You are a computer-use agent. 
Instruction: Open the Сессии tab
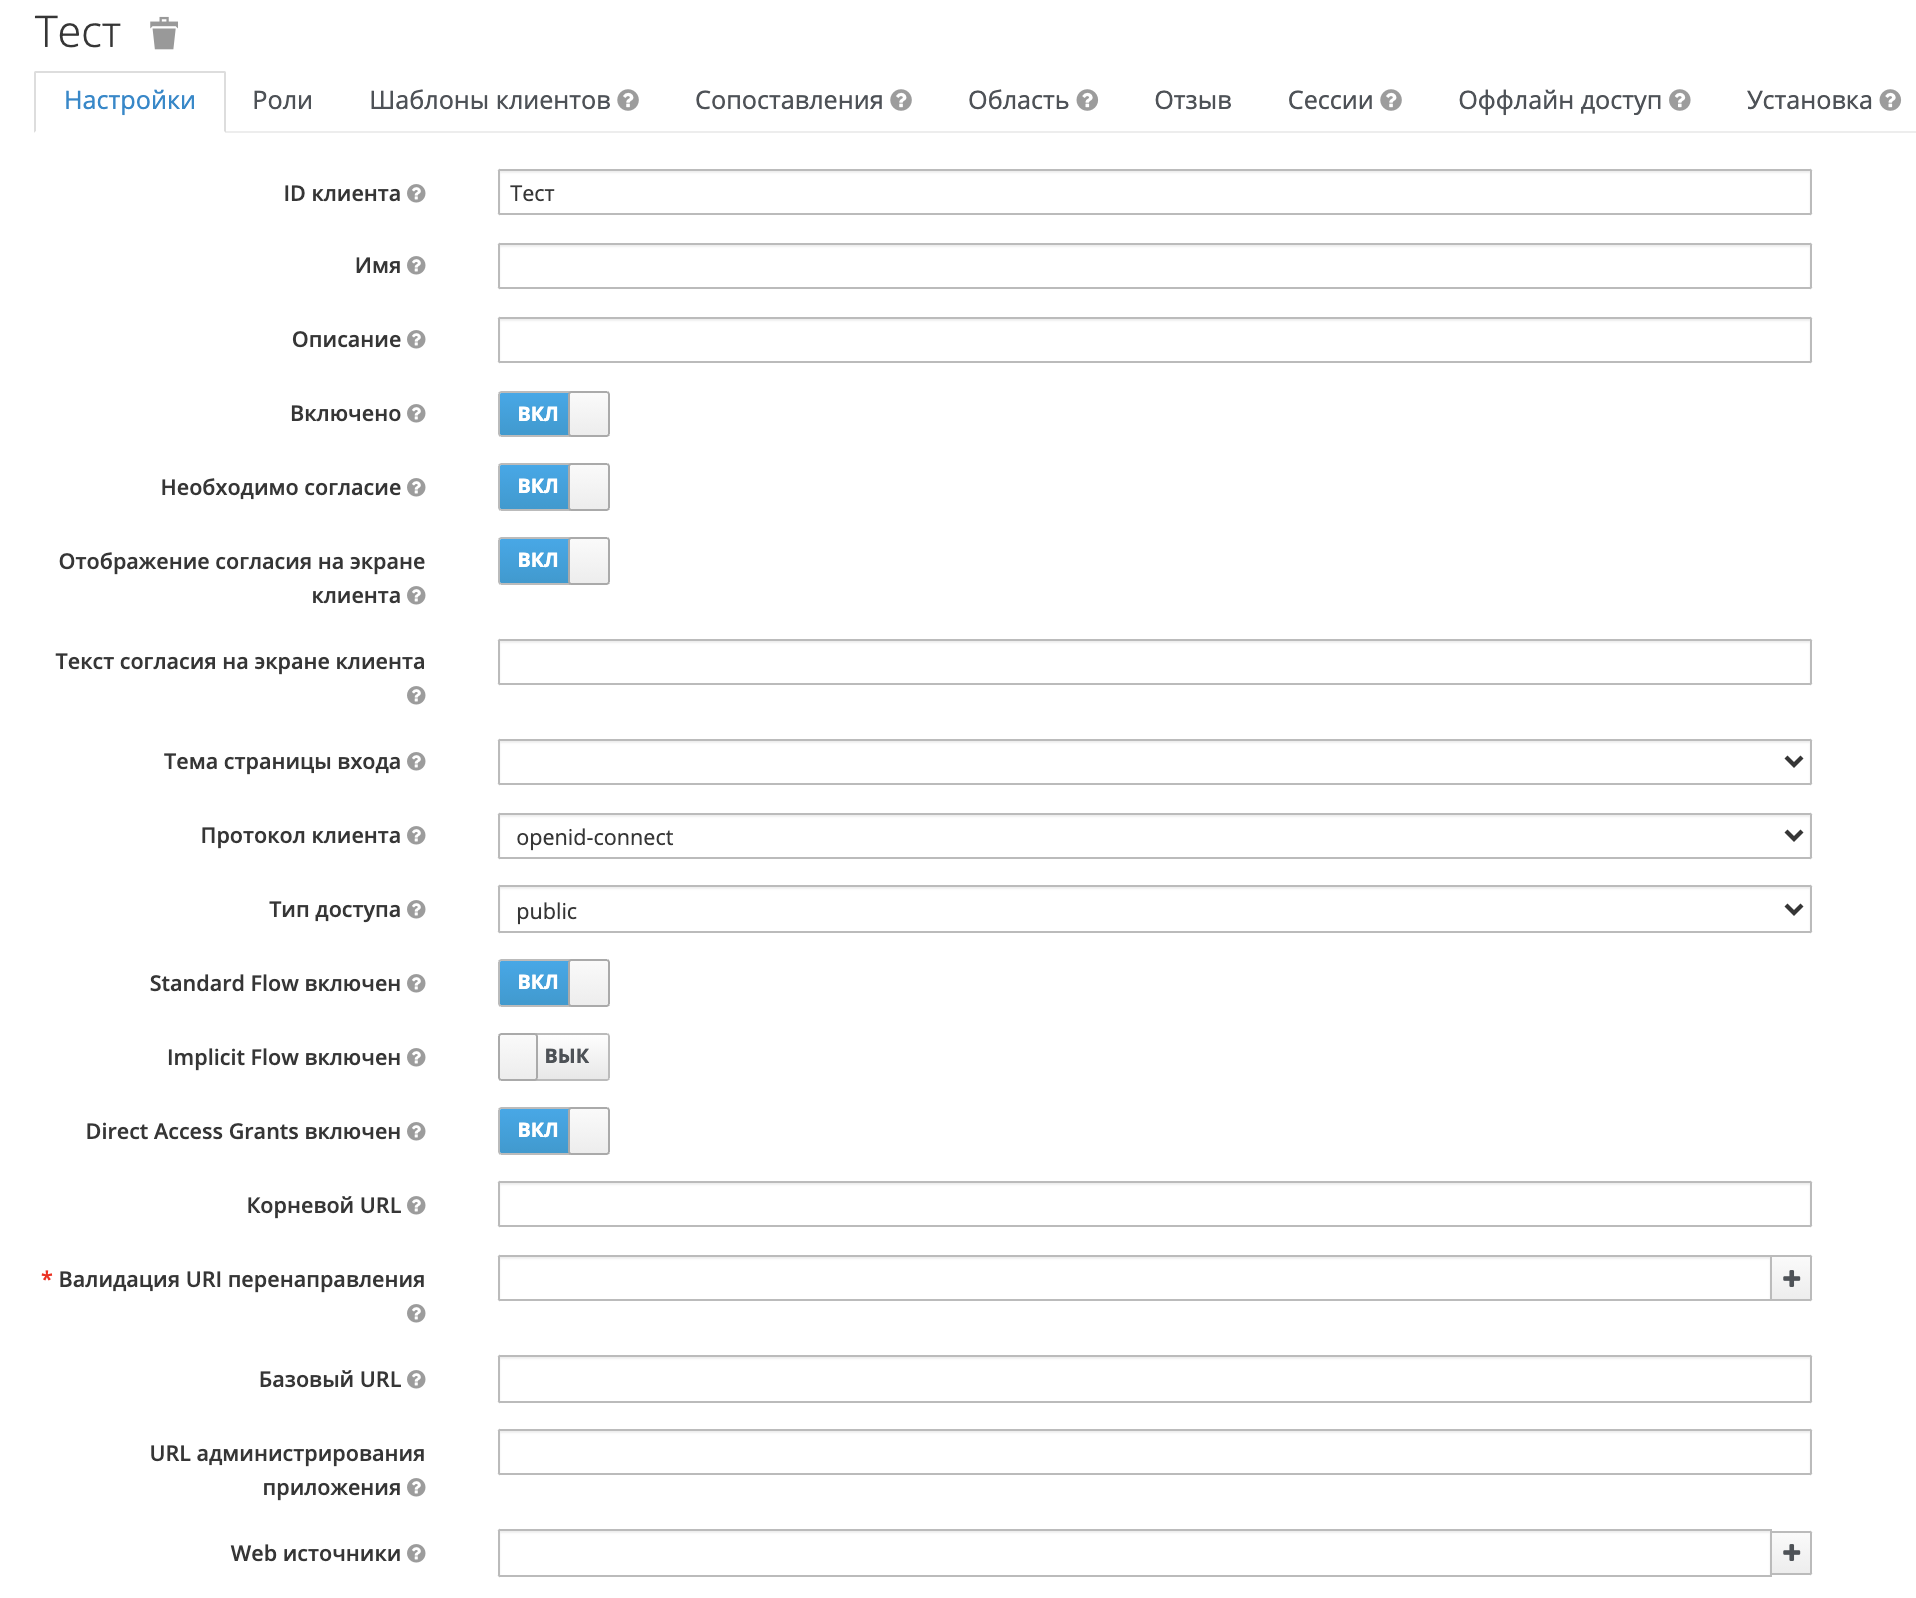click(1329, 100)
